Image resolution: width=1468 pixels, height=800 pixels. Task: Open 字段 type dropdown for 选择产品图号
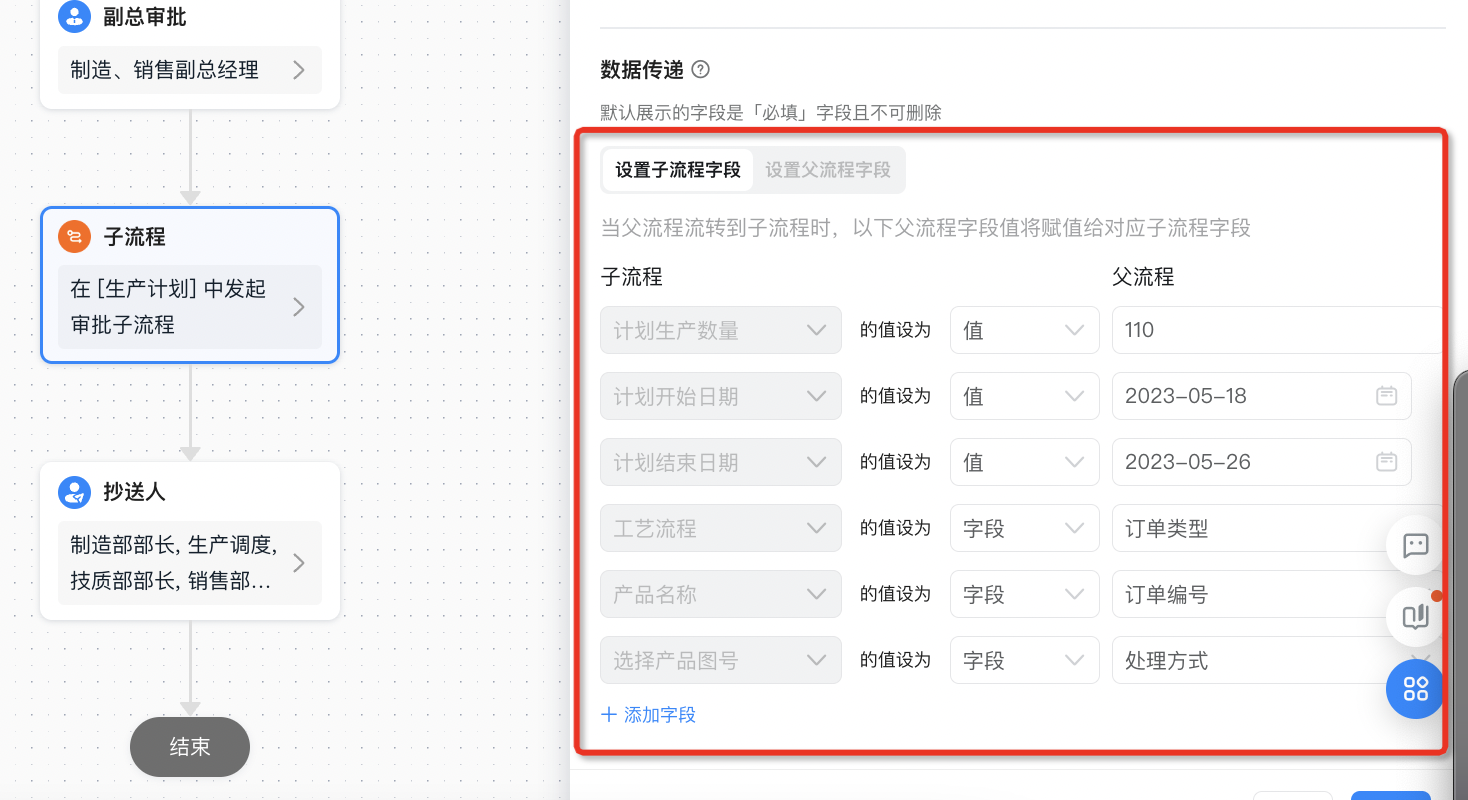click(1025, 660)
